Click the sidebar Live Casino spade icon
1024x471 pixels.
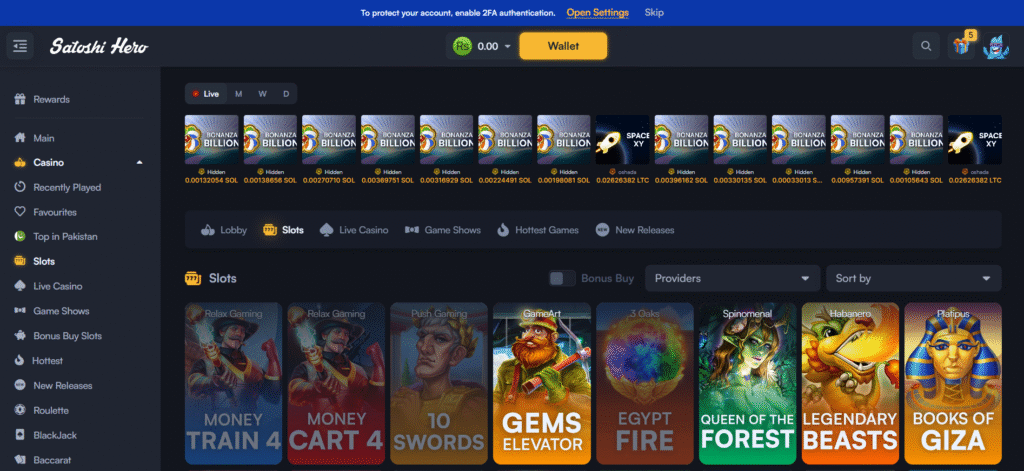(x=20, y=286)
